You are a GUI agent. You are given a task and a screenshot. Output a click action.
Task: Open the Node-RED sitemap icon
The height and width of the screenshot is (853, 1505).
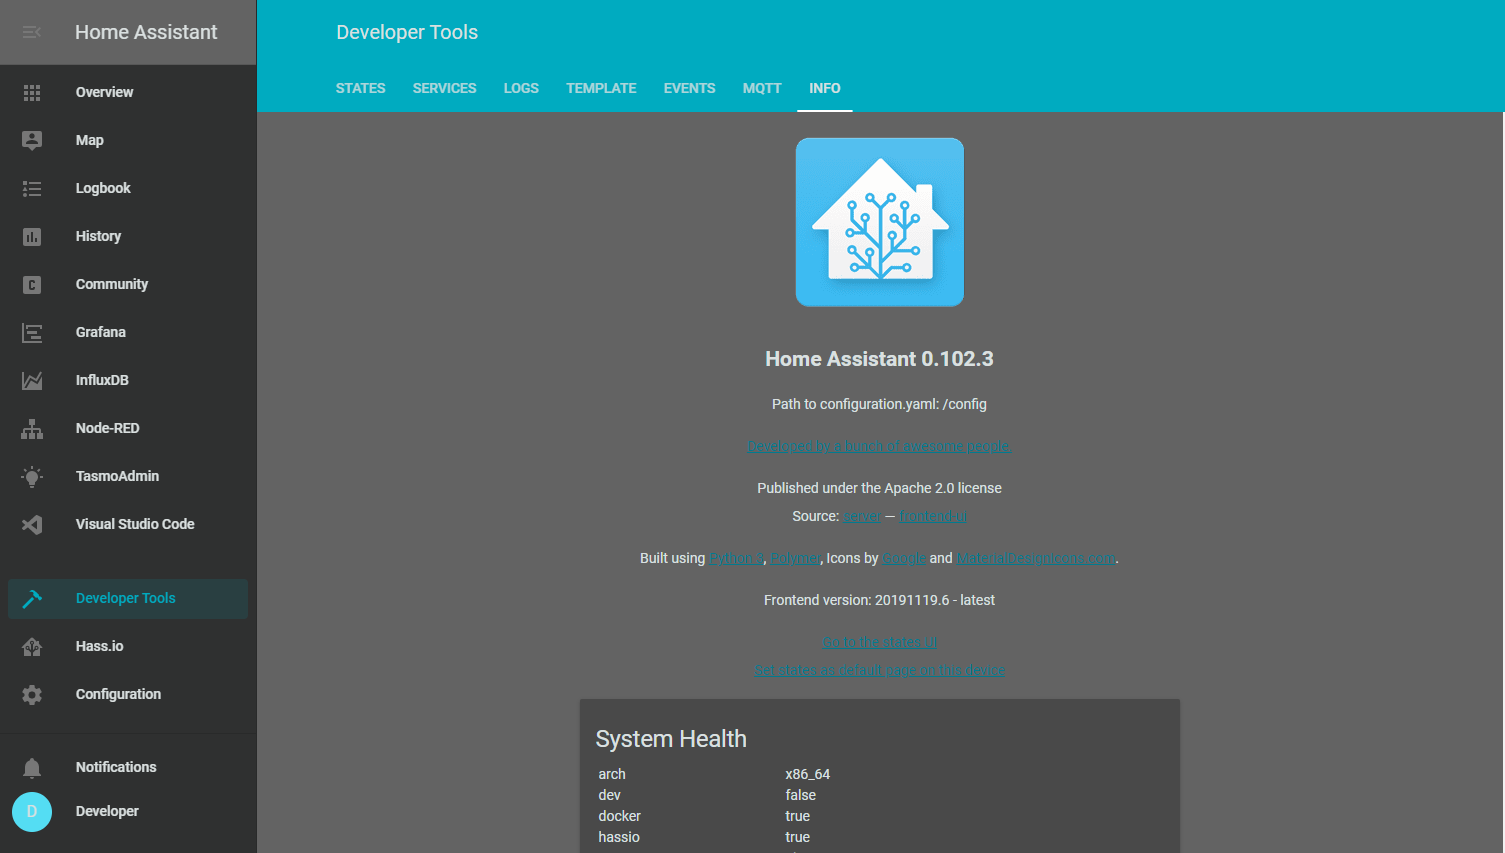(32, 428)
